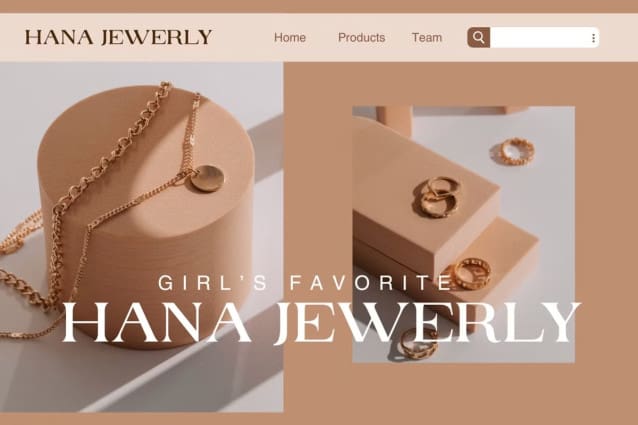Click the round gold pendant on necklace
This screenshot has height=425, width=638.
pyautogui.click(x=207, y=178)
